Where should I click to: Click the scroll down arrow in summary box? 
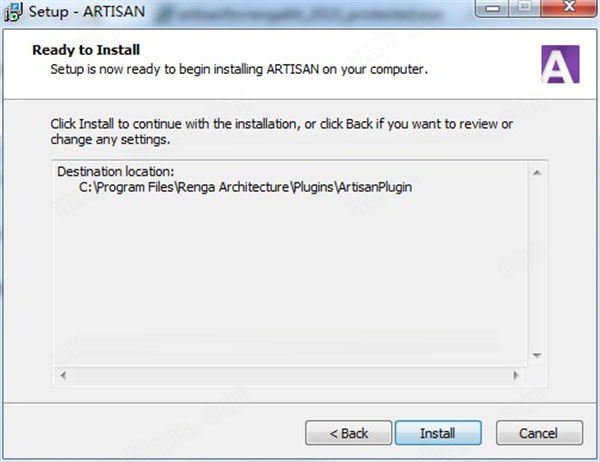[x=537, y=356]
